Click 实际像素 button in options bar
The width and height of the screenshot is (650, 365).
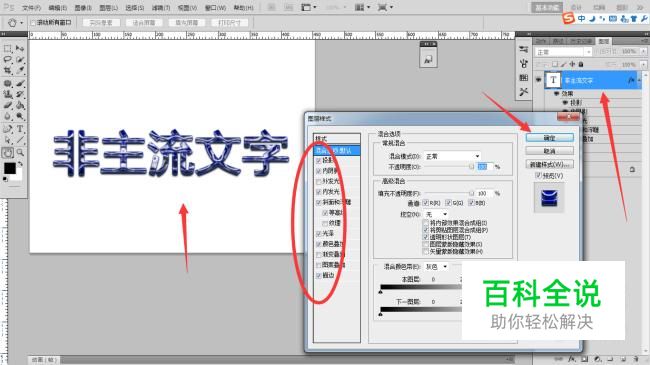pyautogui.click(x=101, y=22)
